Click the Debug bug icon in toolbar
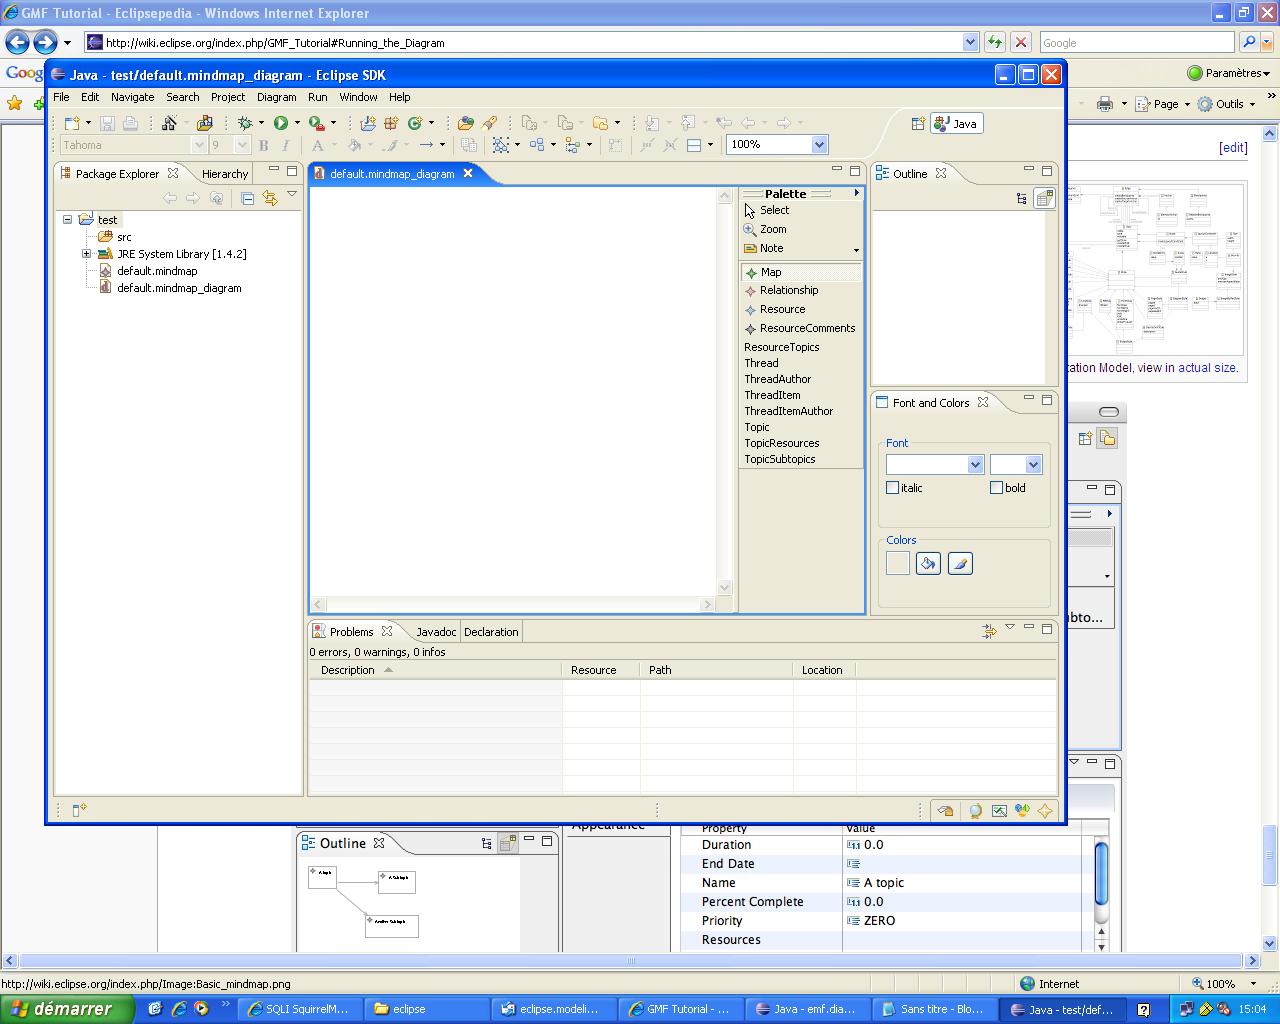 pyautogui.click(x=245, y=123)
